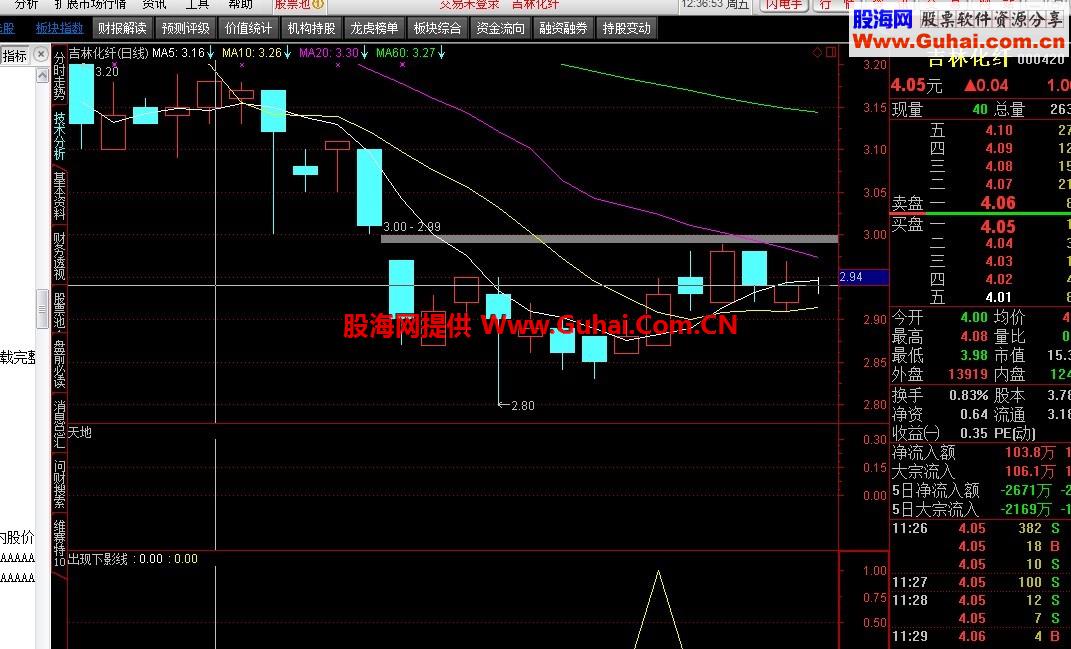Click the 11:26 trade row
Viewport: 1071px width, 649px height.
pyautogui.click(x=981, y=528)
